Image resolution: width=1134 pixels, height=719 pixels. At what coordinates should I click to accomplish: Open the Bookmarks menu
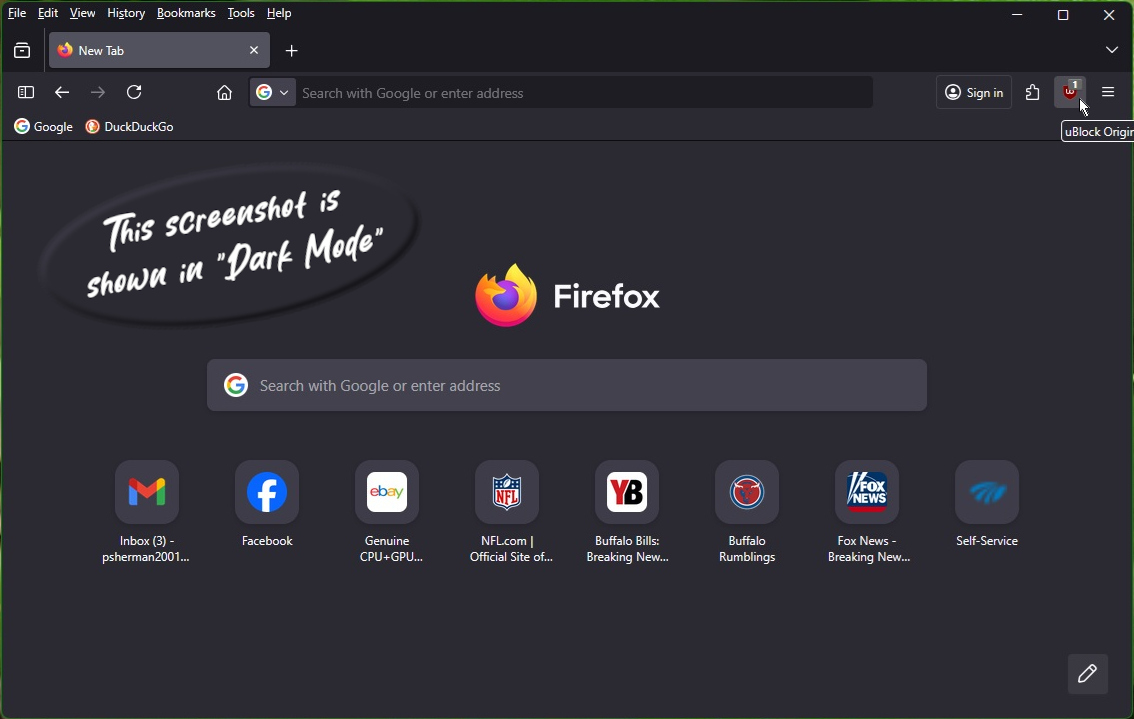(x=186, y=14)
